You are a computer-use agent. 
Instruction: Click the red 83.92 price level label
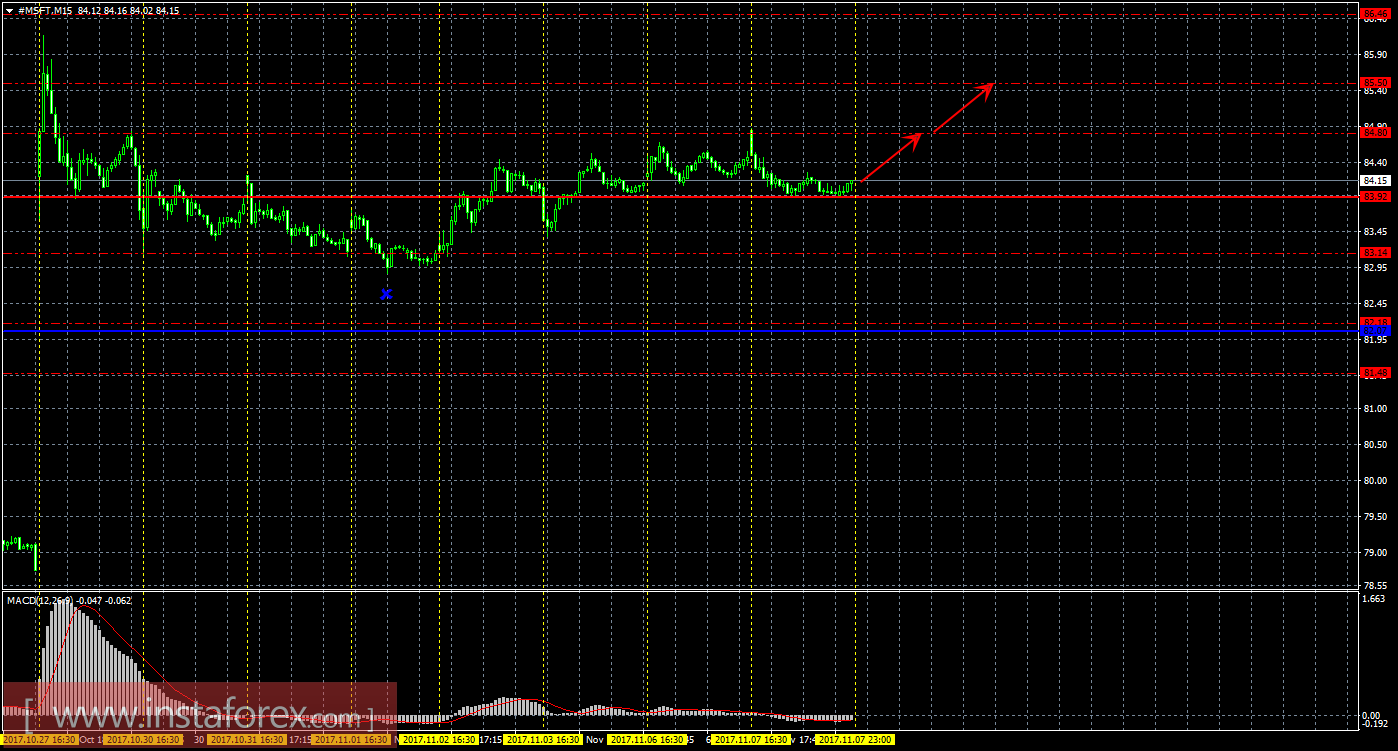(1376, 197)
